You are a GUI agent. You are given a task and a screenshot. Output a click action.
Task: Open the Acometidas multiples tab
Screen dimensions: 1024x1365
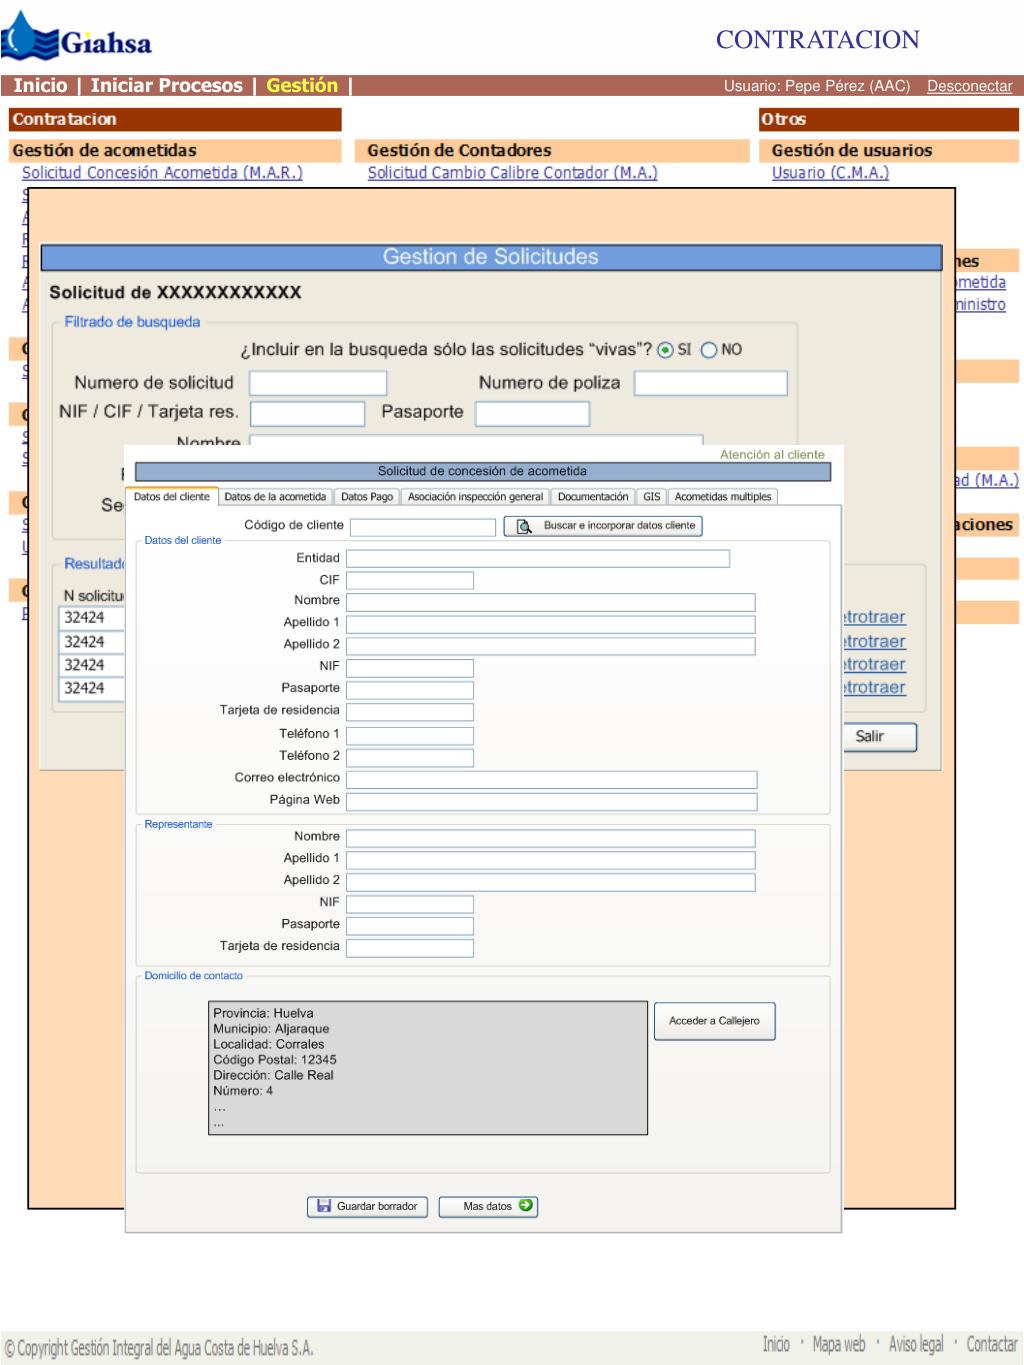pyautogui.click(x=723, y=497)
